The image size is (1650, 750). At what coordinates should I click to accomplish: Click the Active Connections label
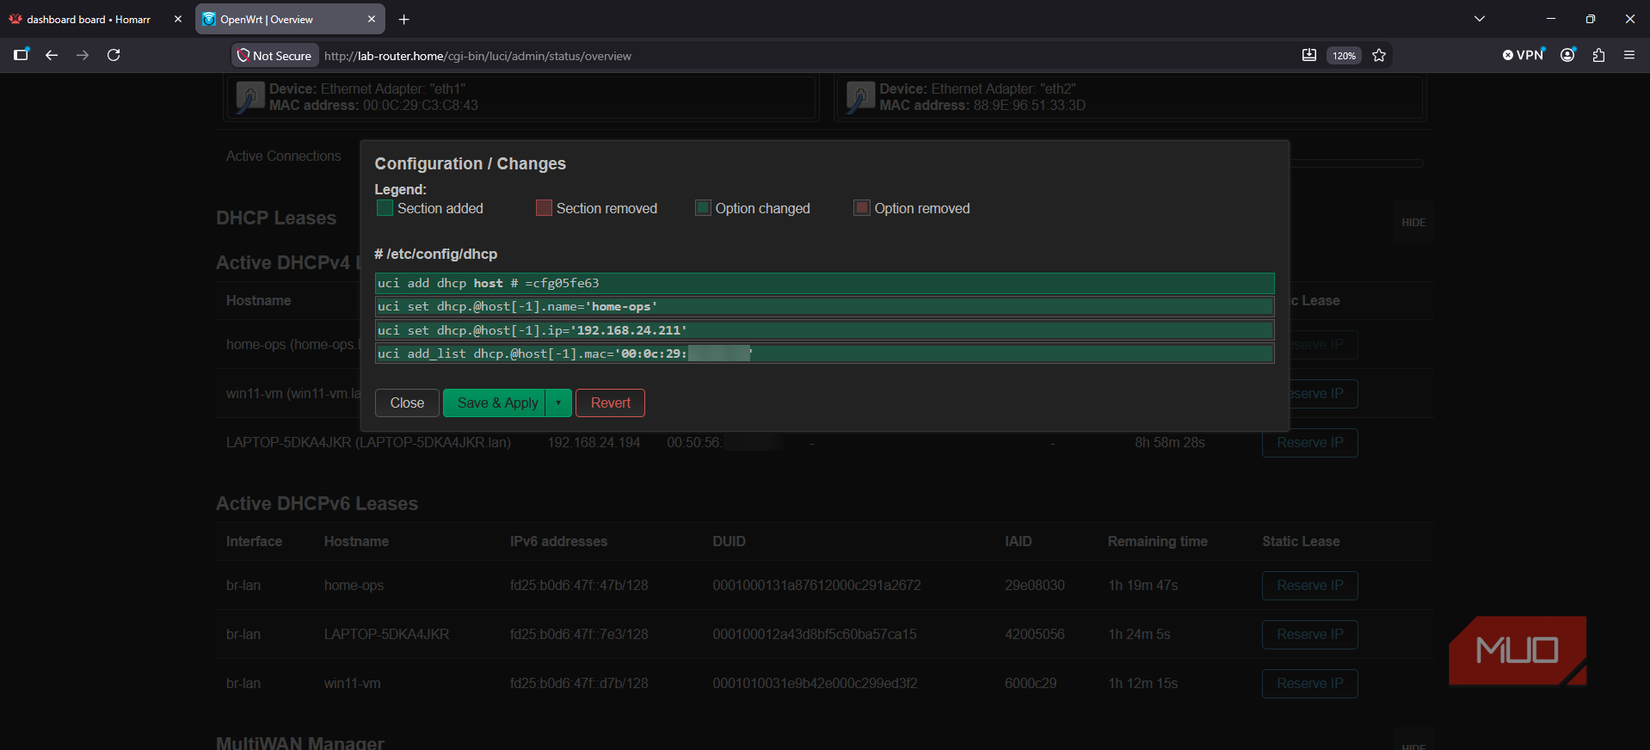coord(283,156)
